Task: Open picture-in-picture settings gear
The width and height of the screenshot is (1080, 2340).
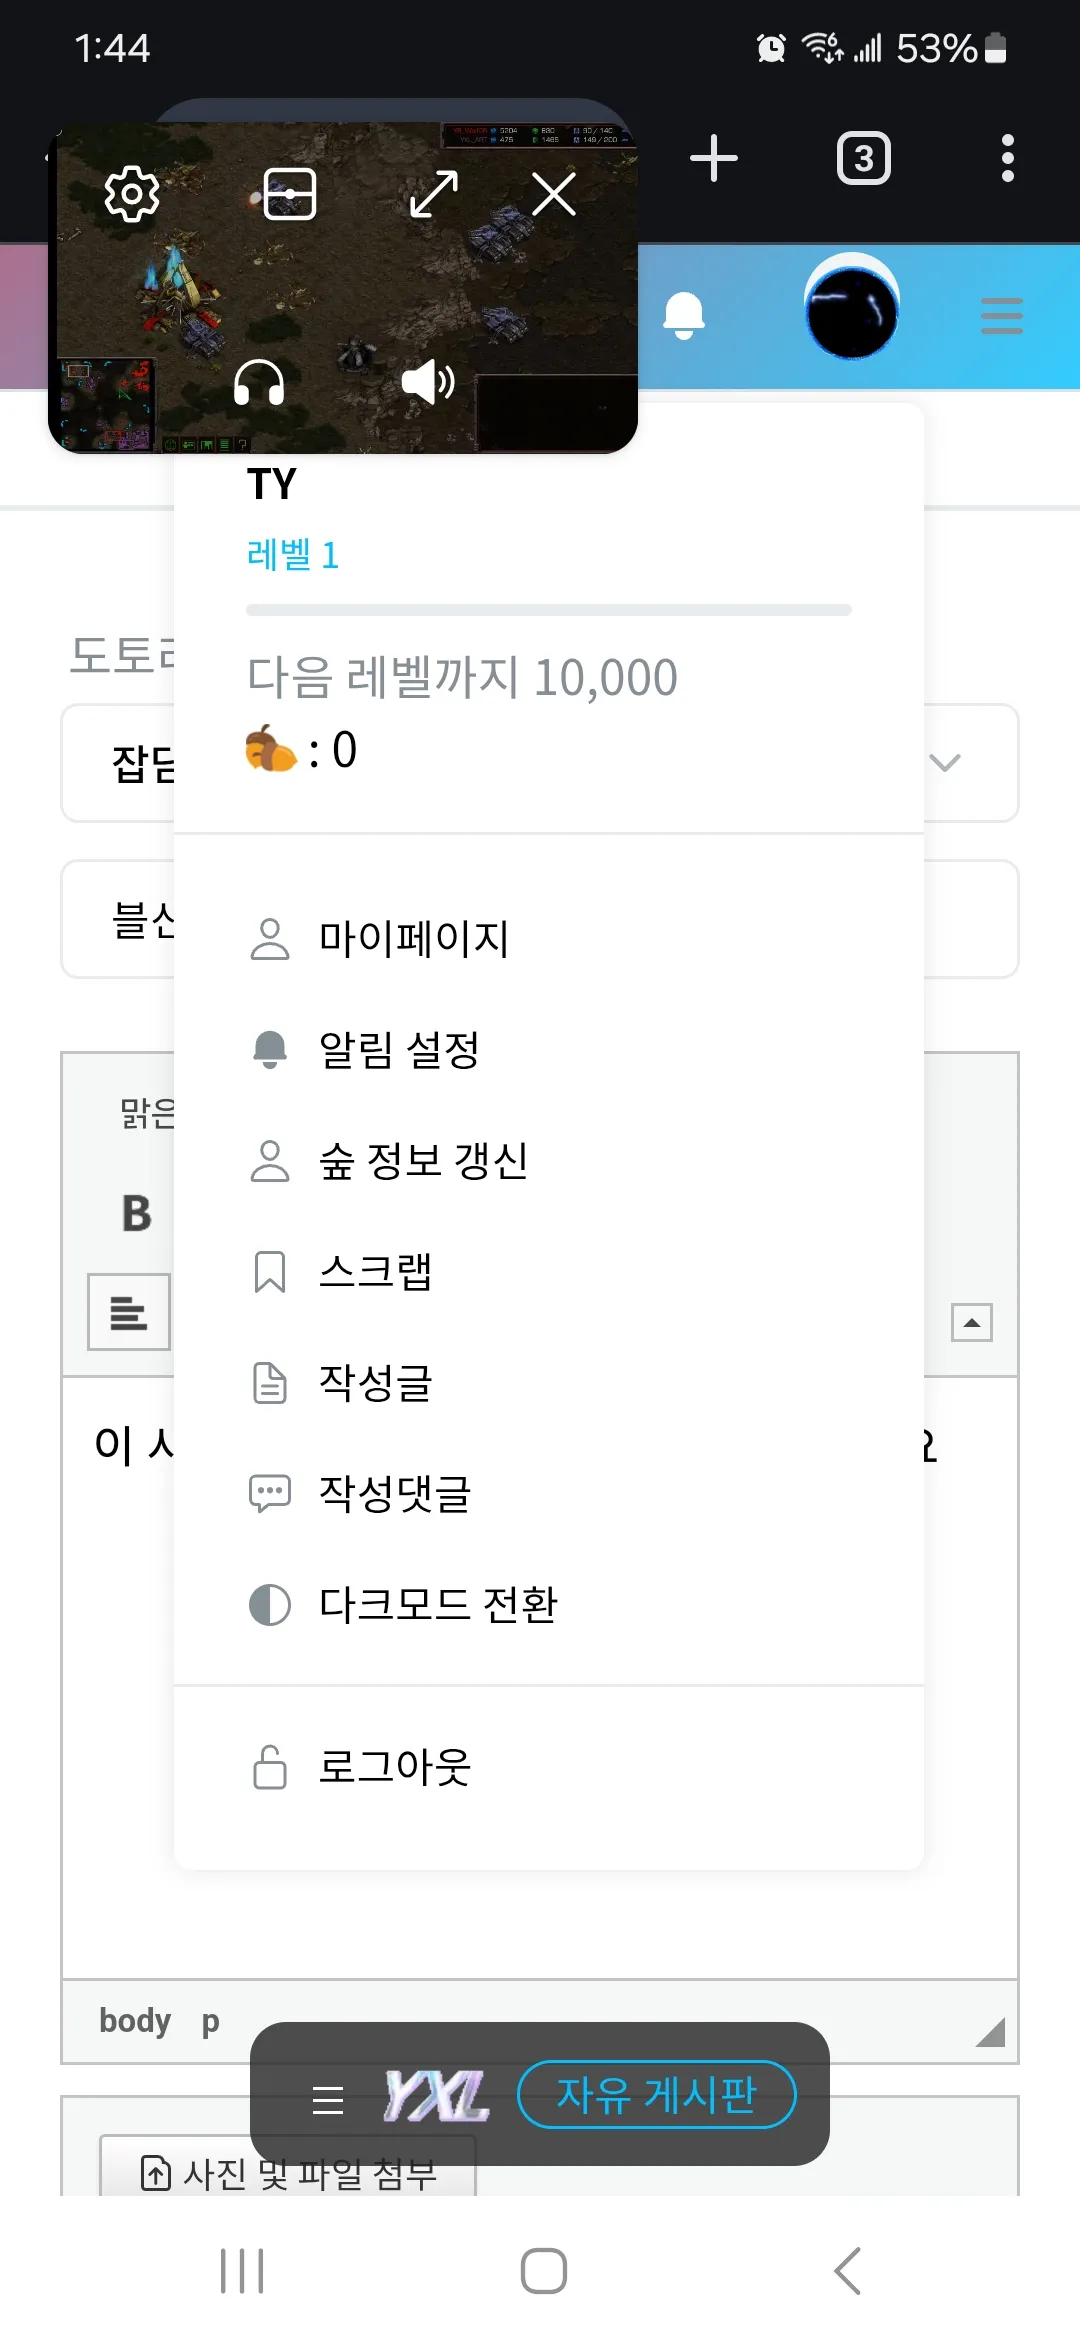Action: [132, 194]
